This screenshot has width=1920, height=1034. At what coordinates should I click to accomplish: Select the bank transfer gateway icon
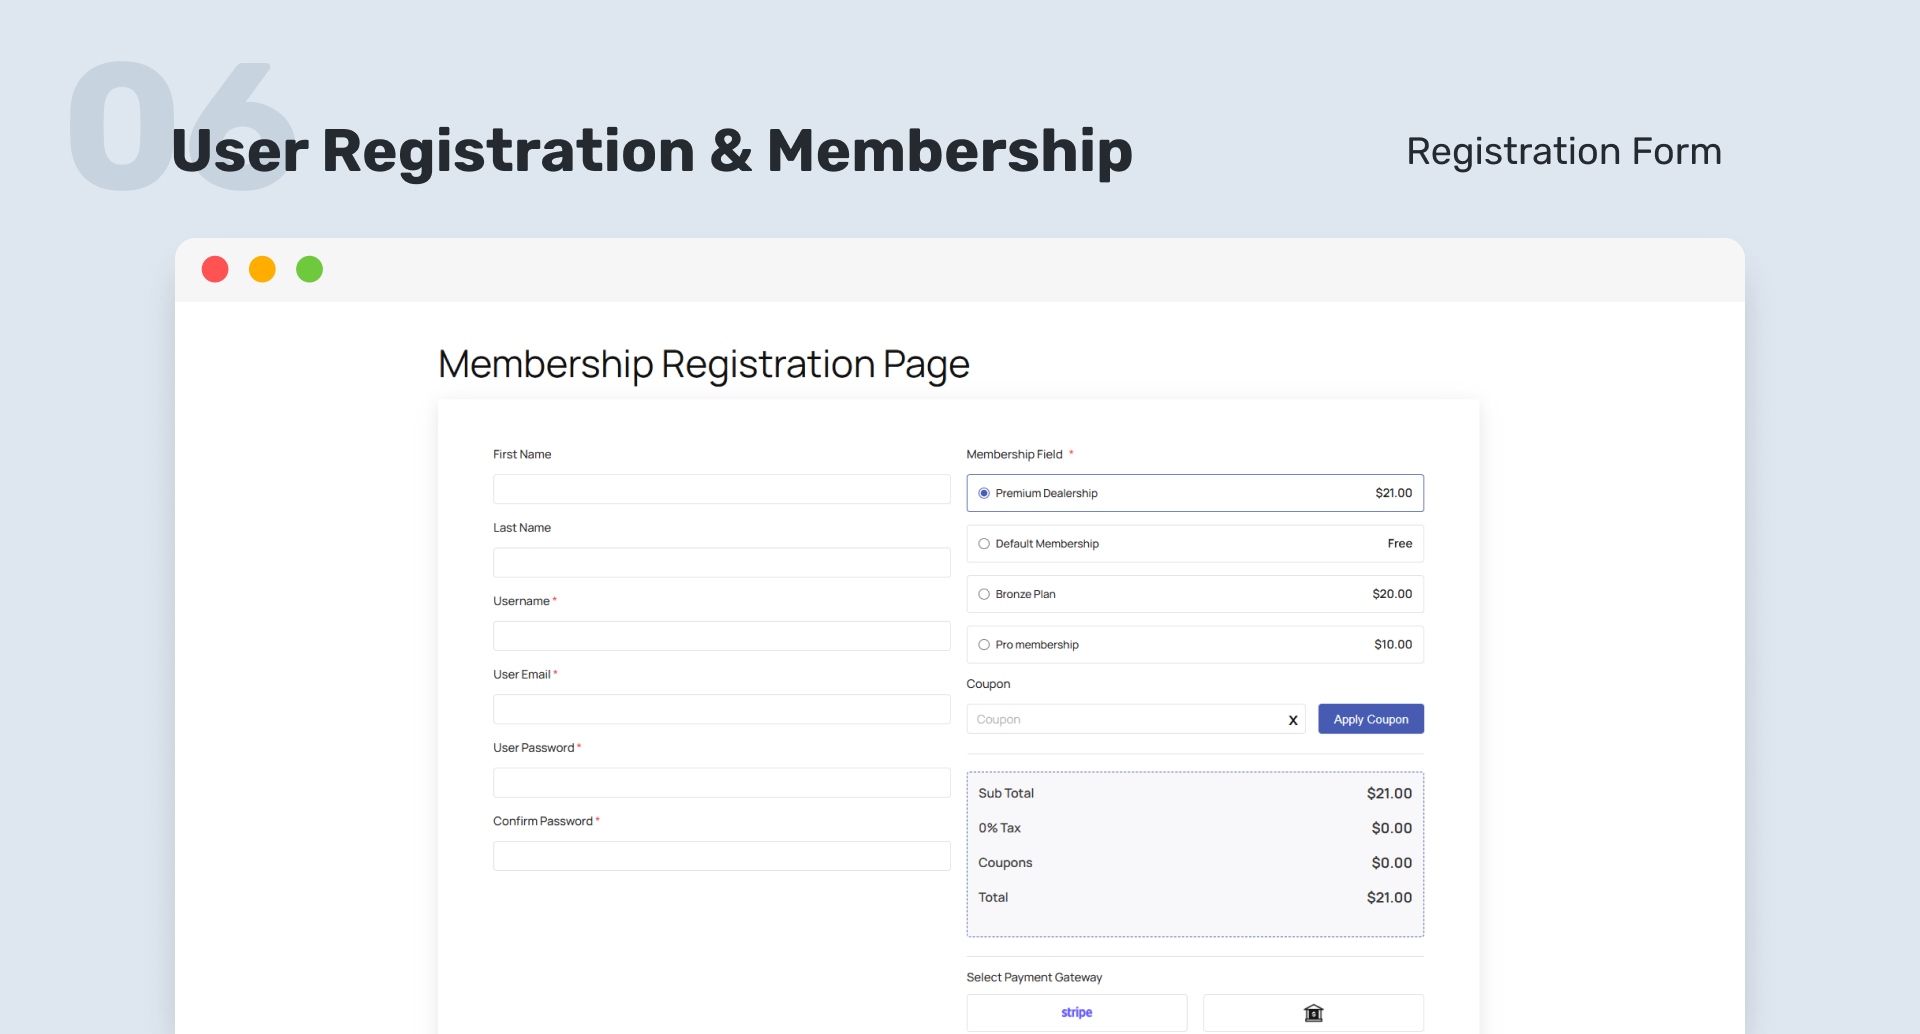coord(1313,1013)
